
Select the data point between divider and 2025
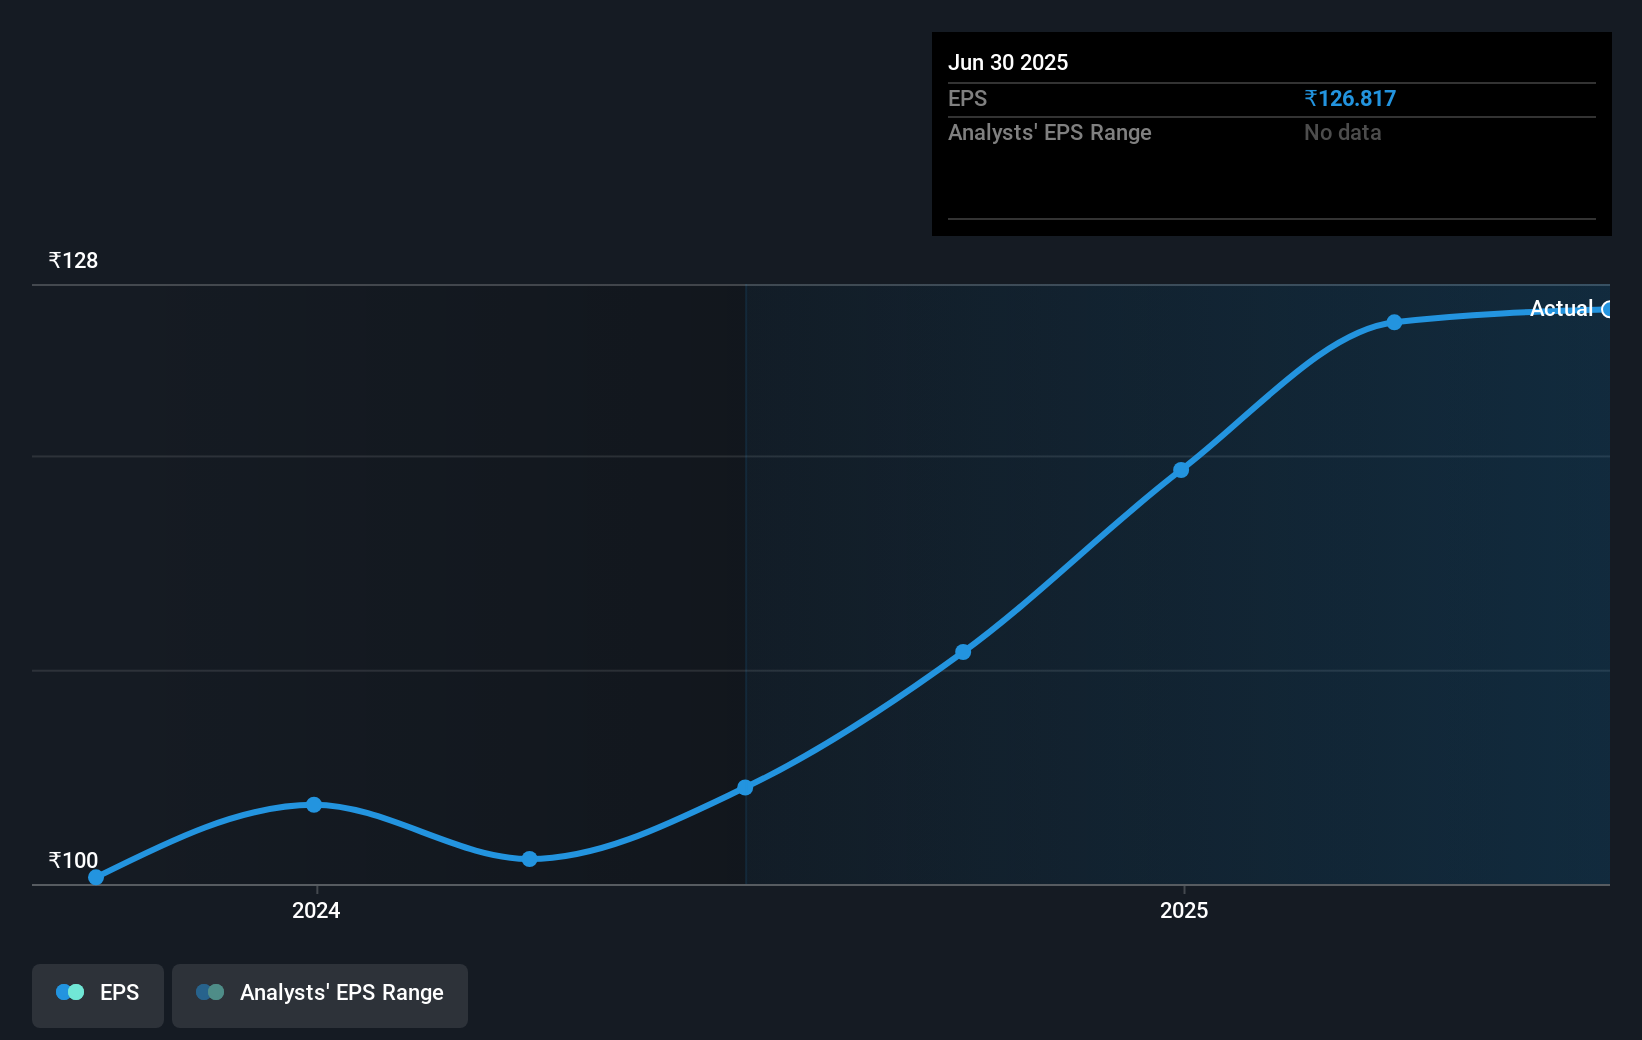pos(963,652)
